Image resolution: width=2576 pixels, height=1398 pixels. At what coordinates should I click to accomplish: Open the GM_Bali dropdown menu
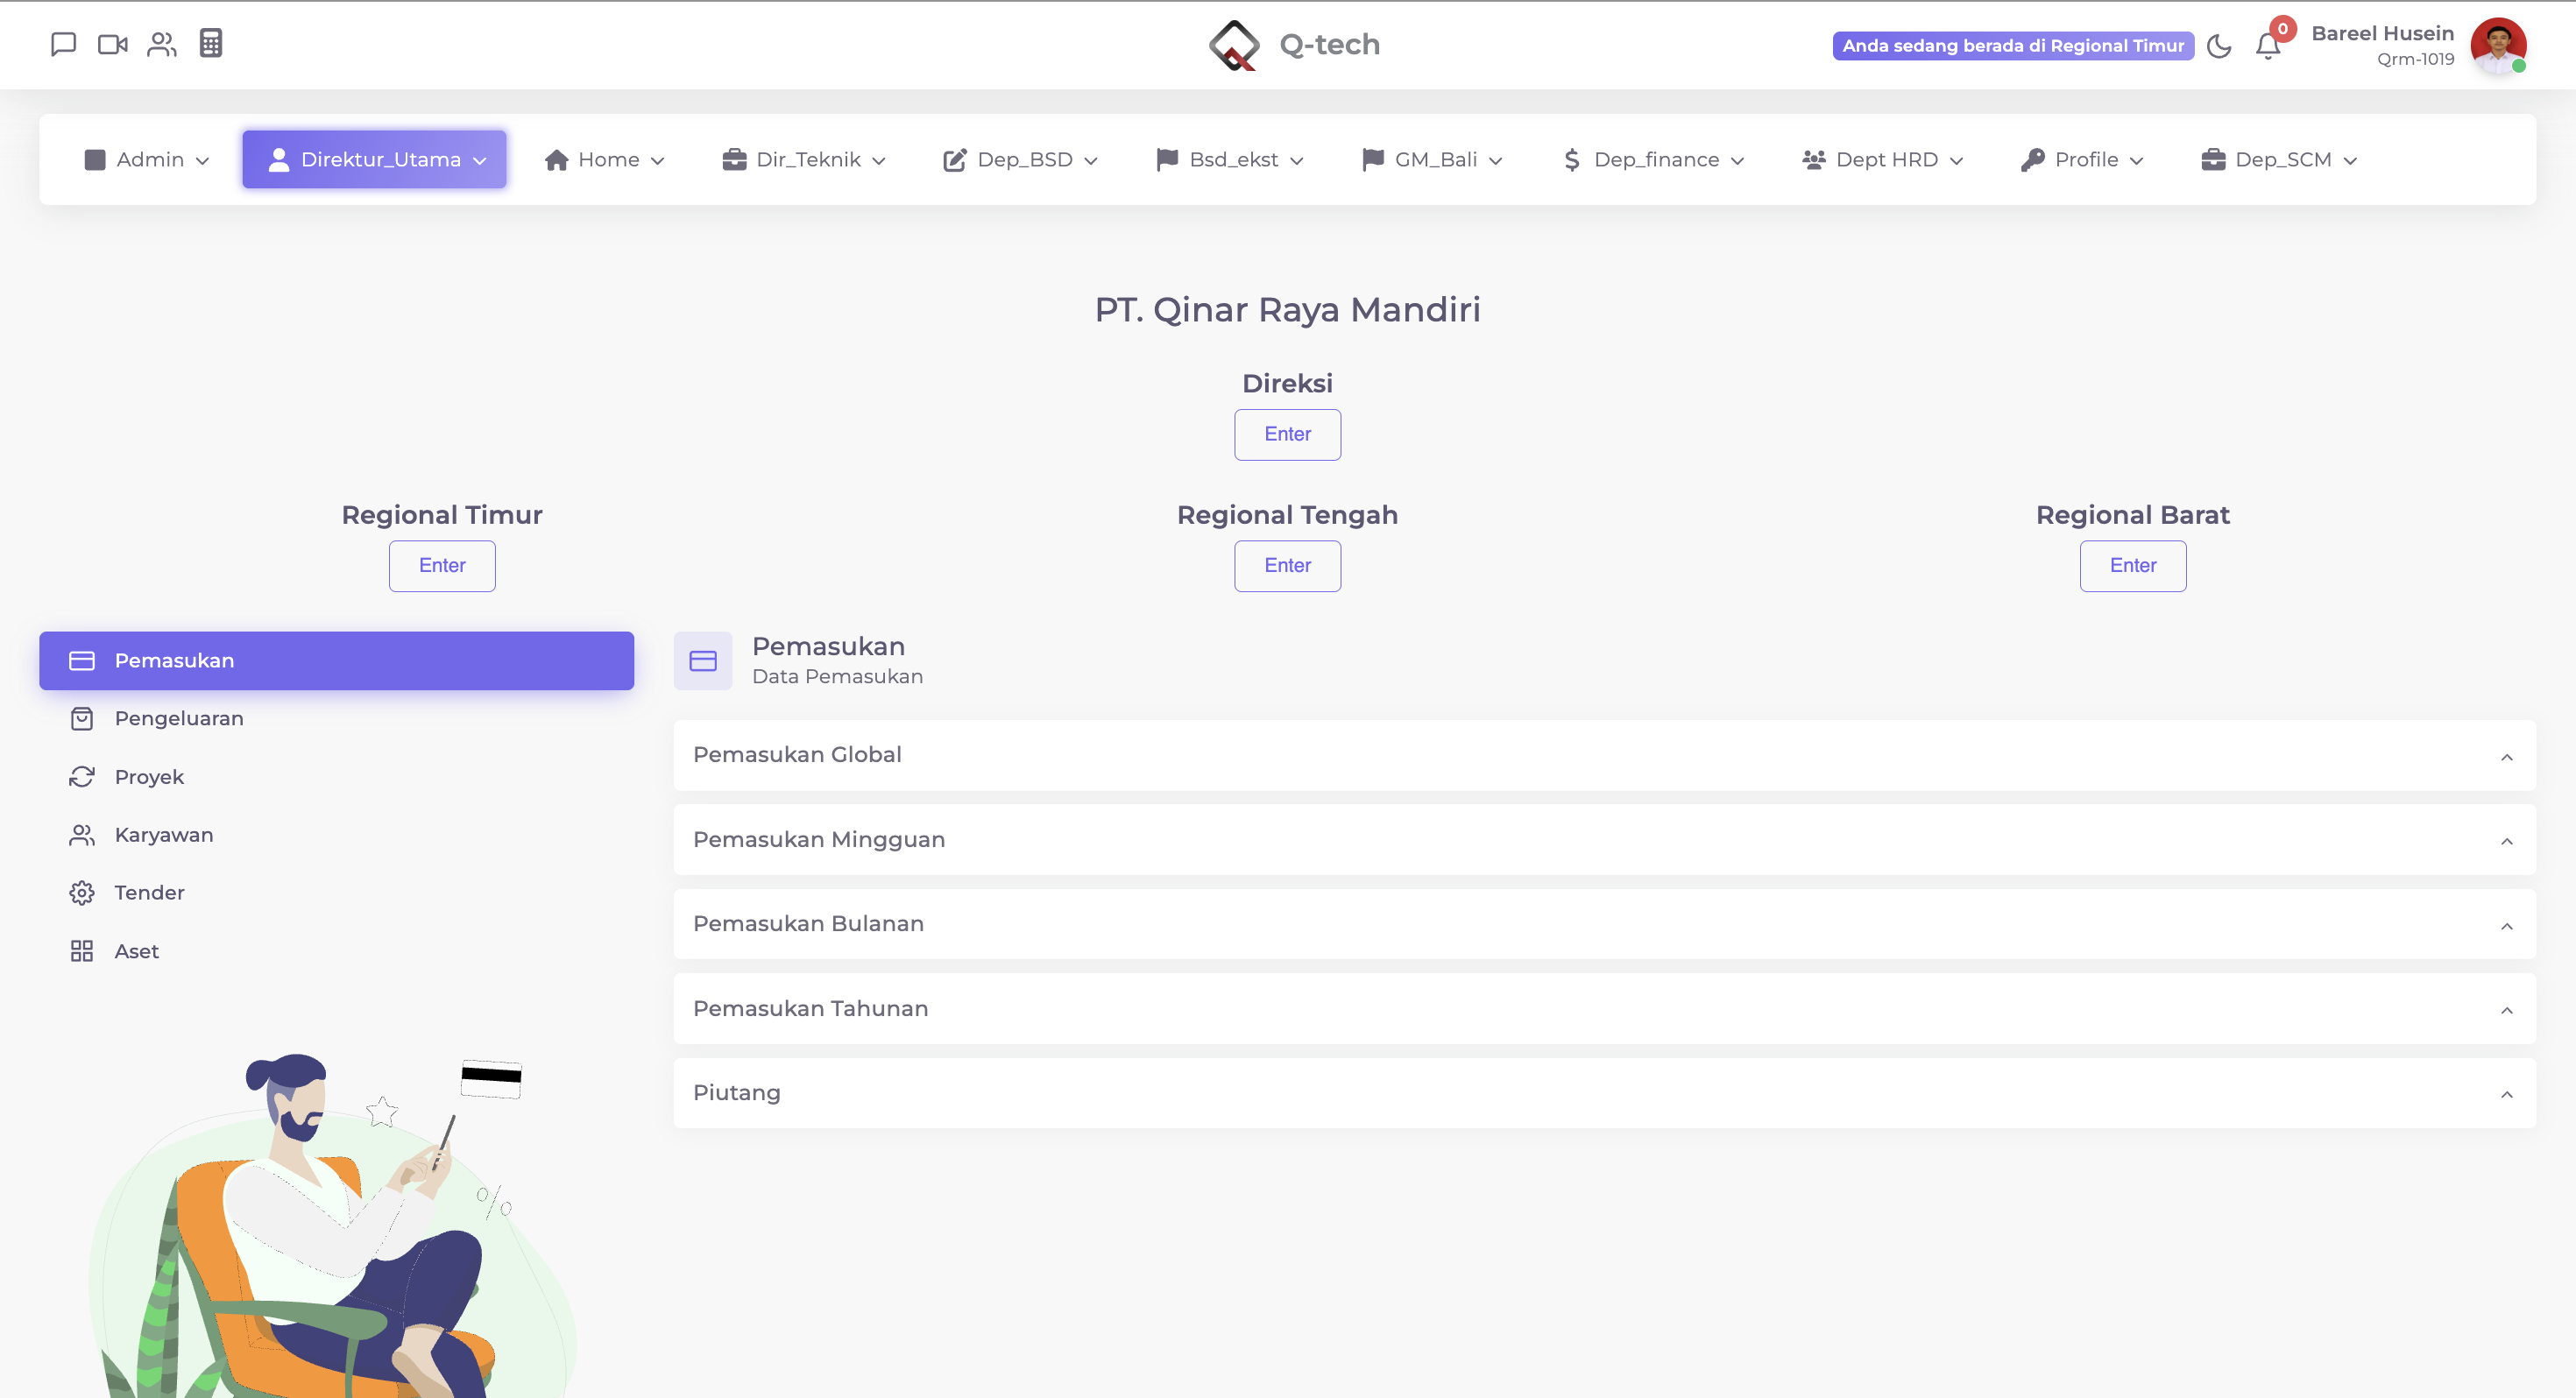click(x=1432, y=160)
